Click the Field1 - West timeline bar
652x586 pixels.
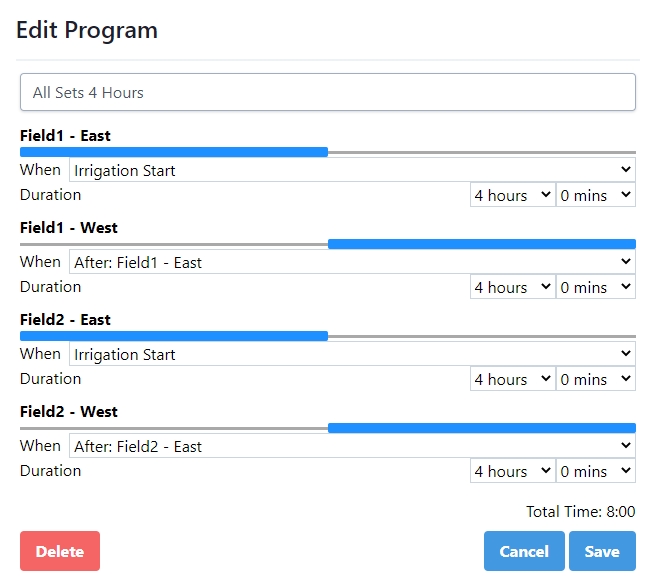481,244
